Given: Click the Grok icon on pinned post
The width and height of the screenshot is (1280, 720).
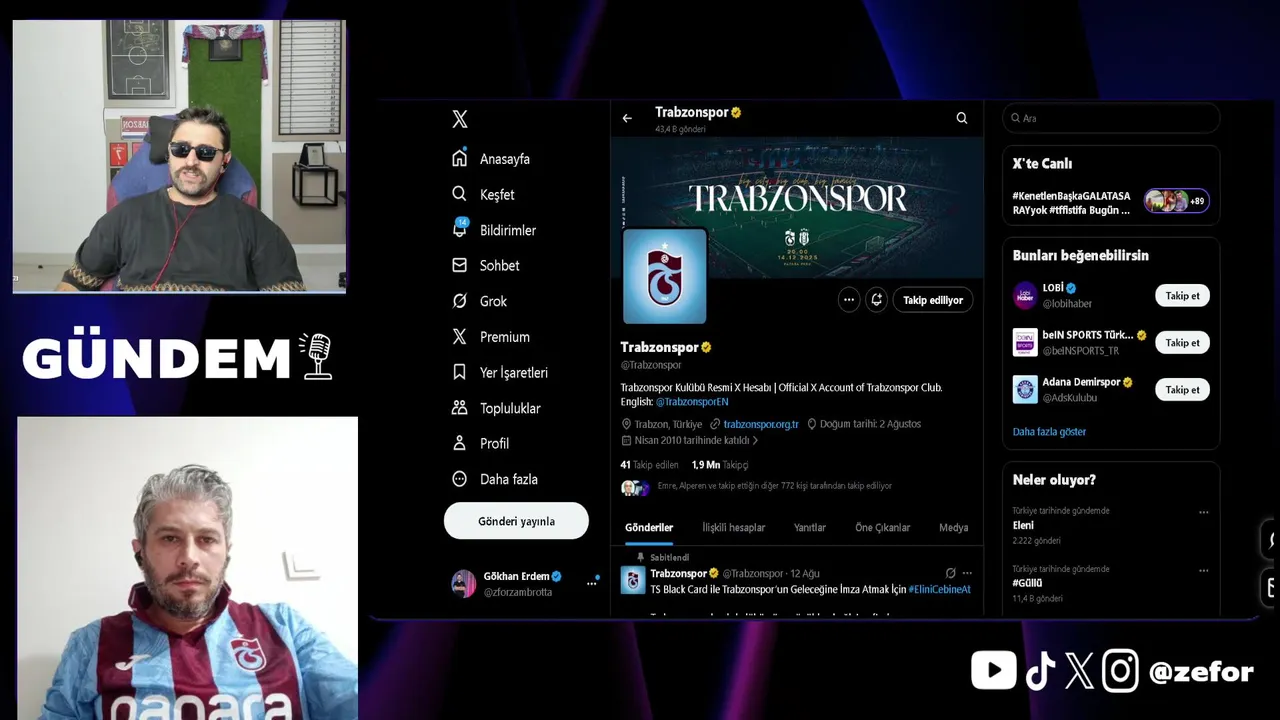Looking at the screenshot, I should point(950,574).
